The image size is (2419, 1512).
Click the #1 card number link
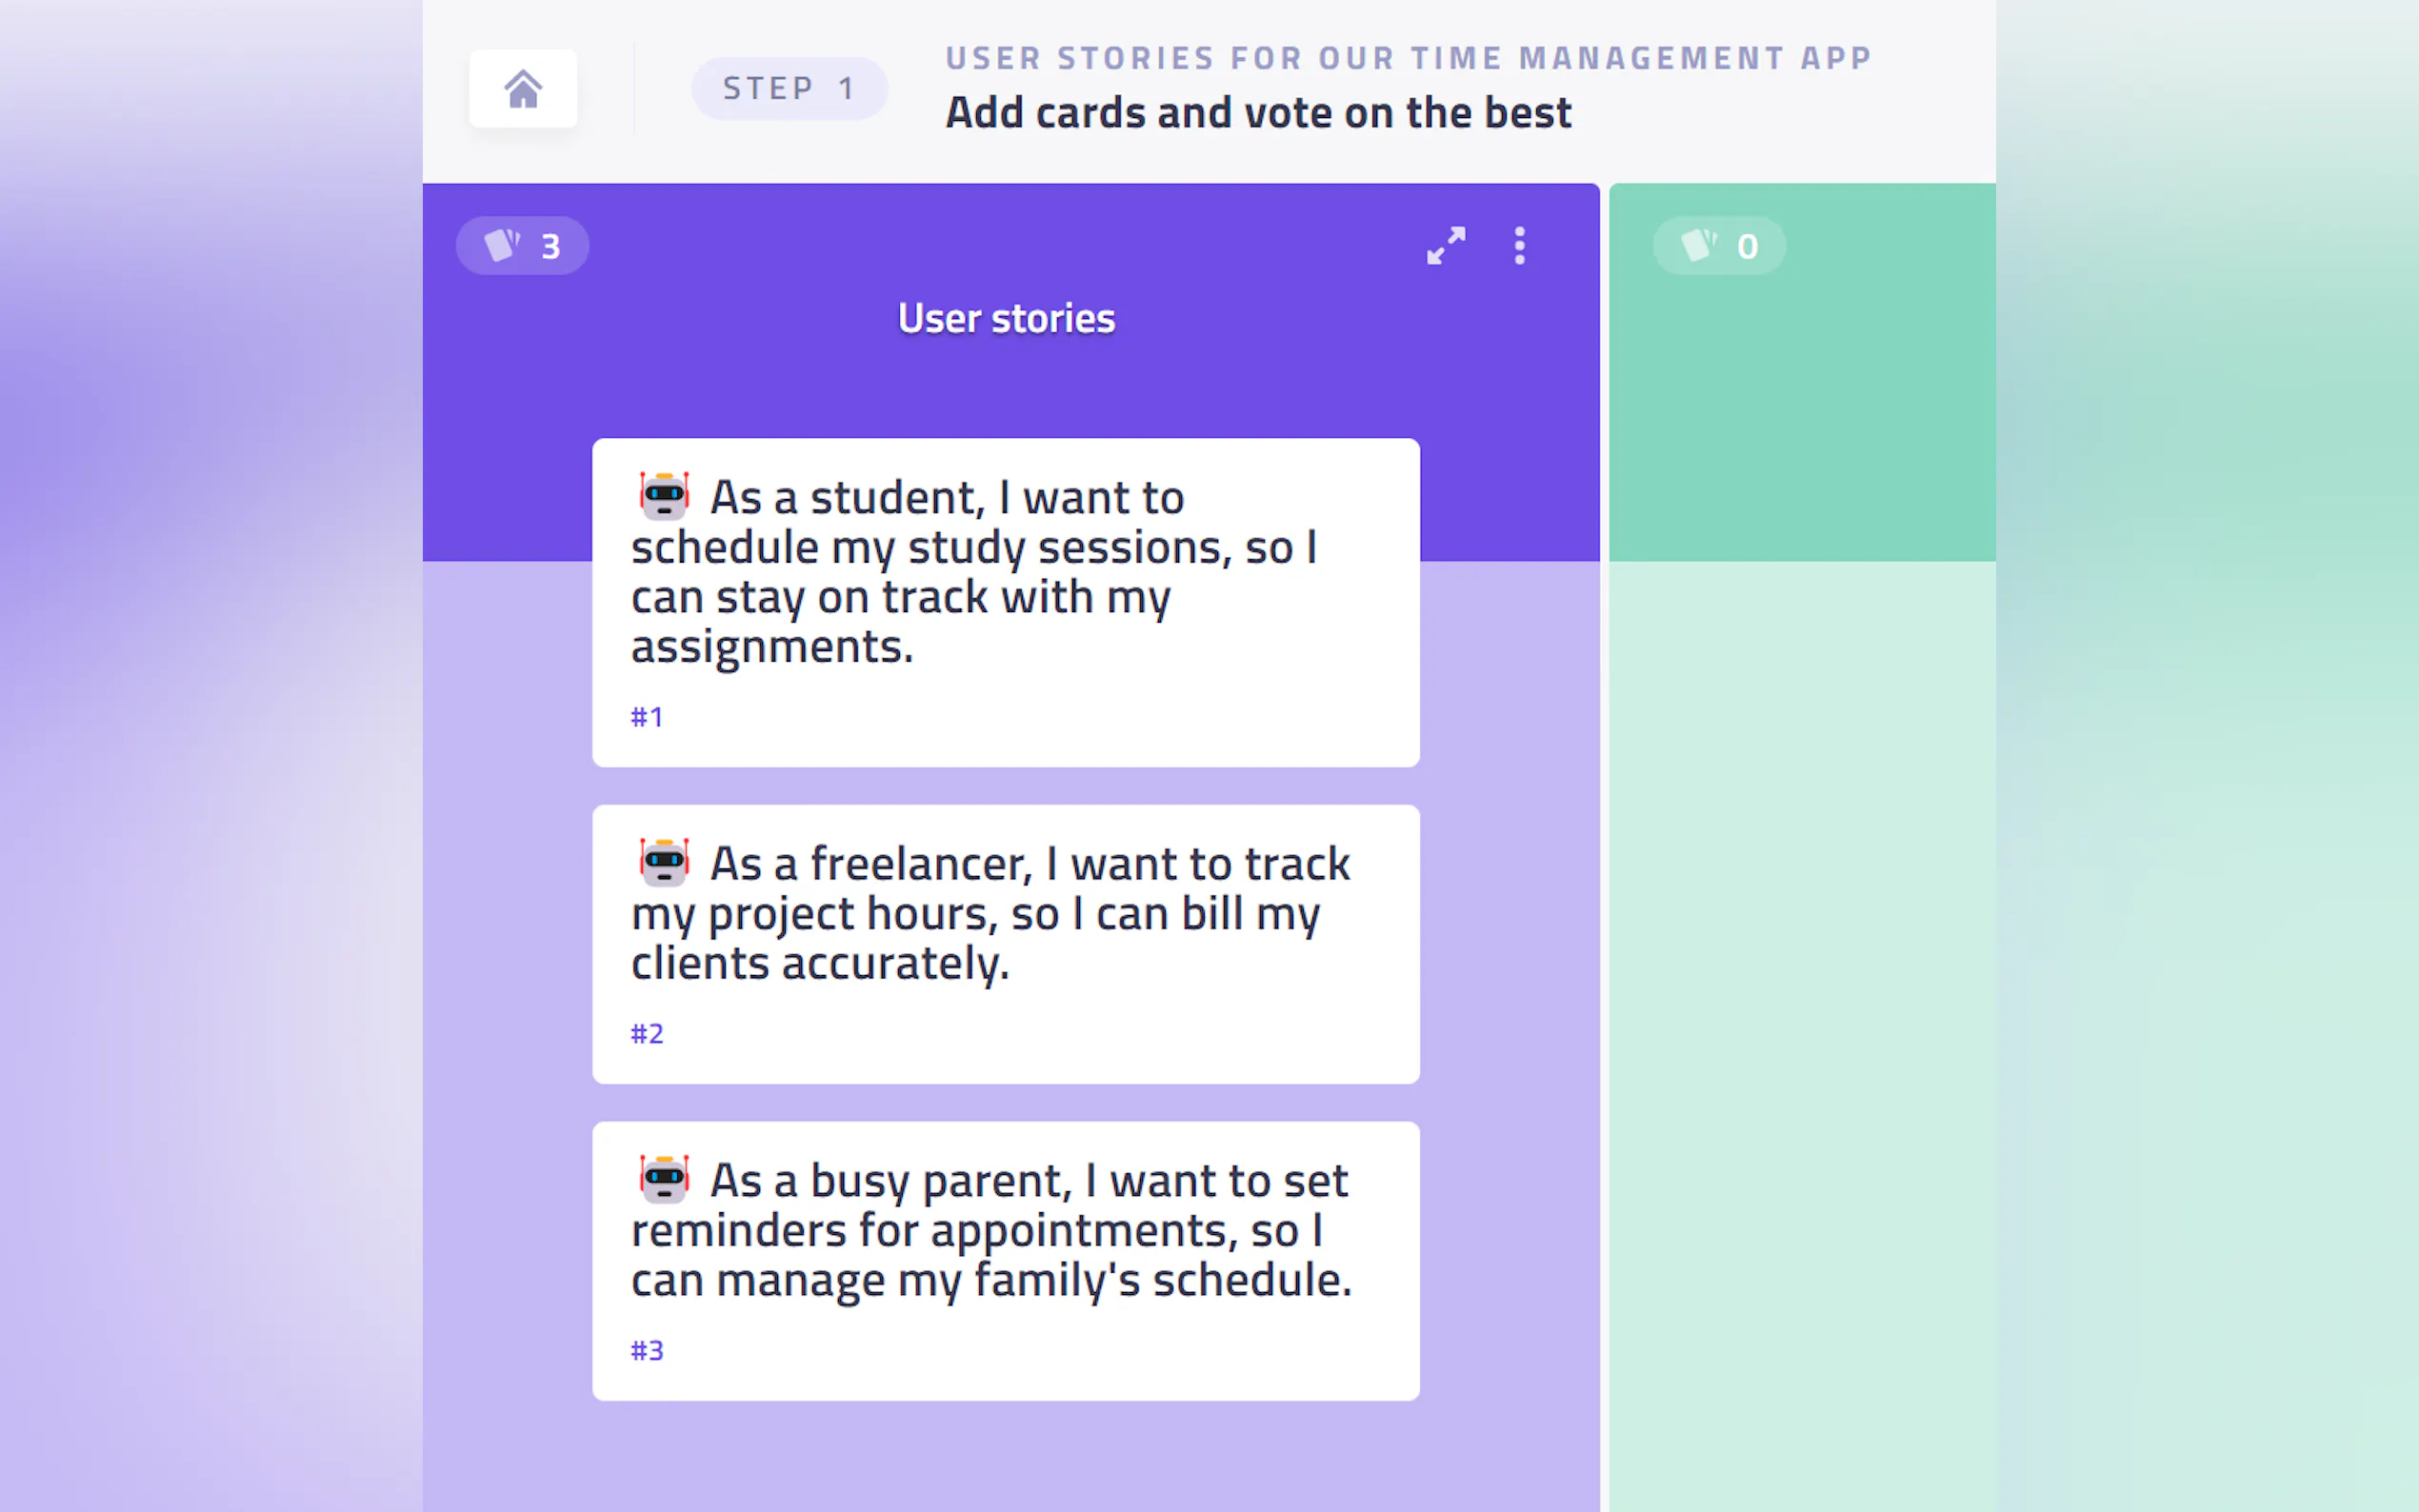(x=646, y=717)
